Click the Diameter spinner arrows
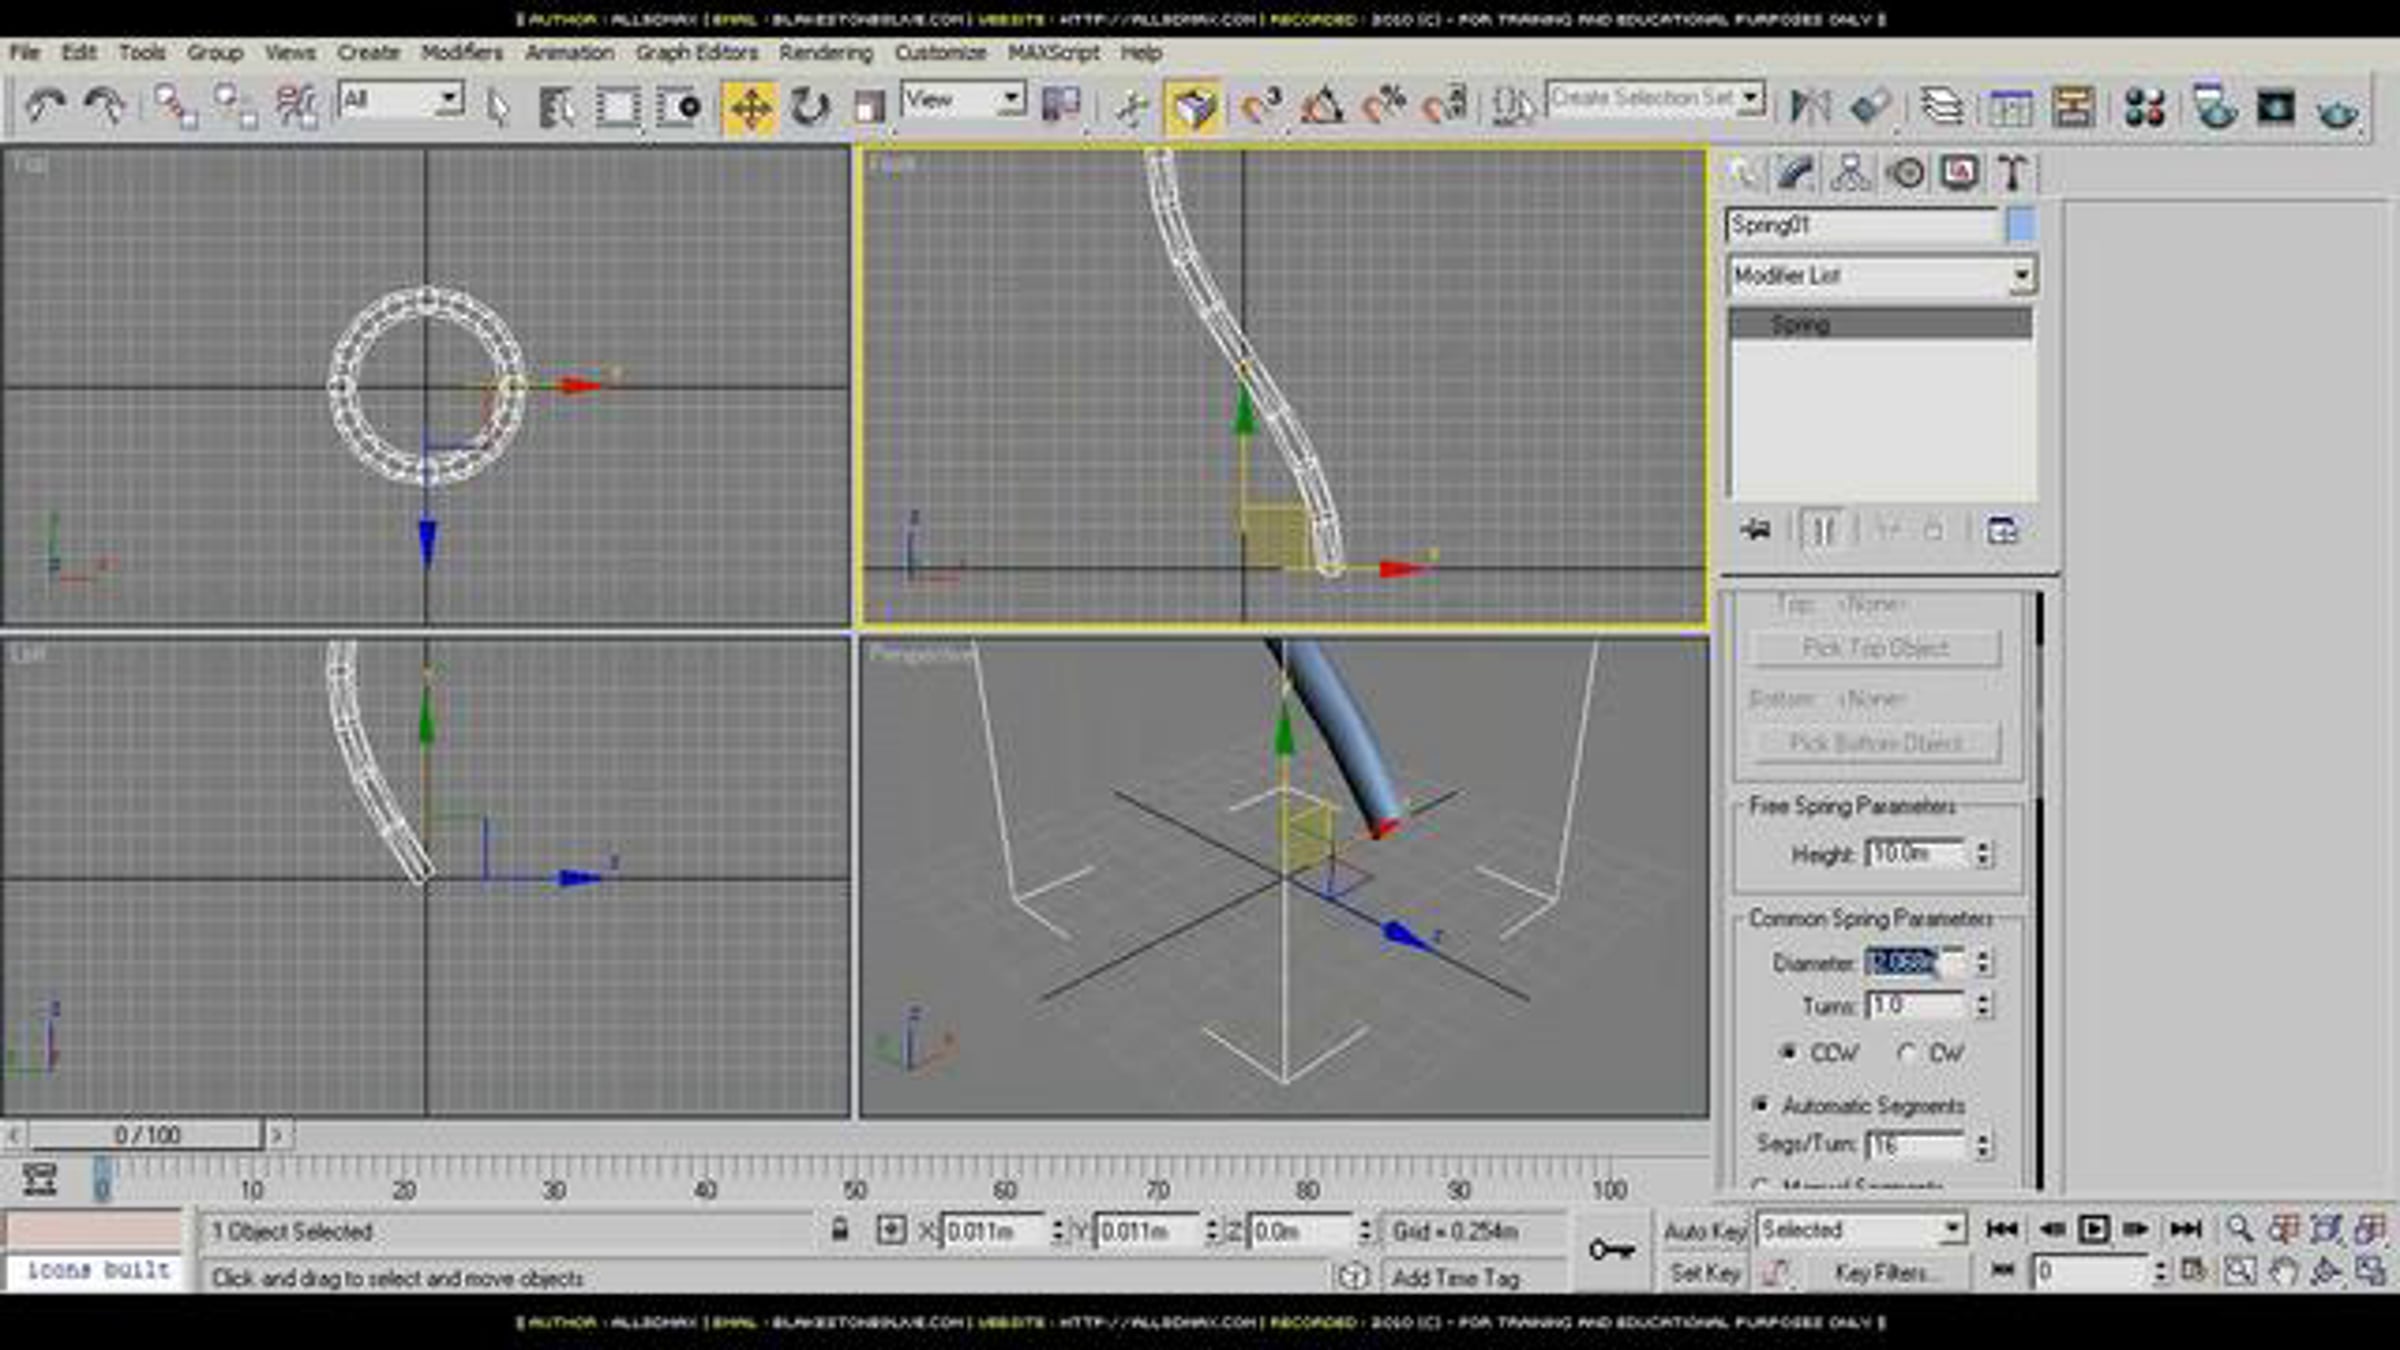 coord(1983,962)
